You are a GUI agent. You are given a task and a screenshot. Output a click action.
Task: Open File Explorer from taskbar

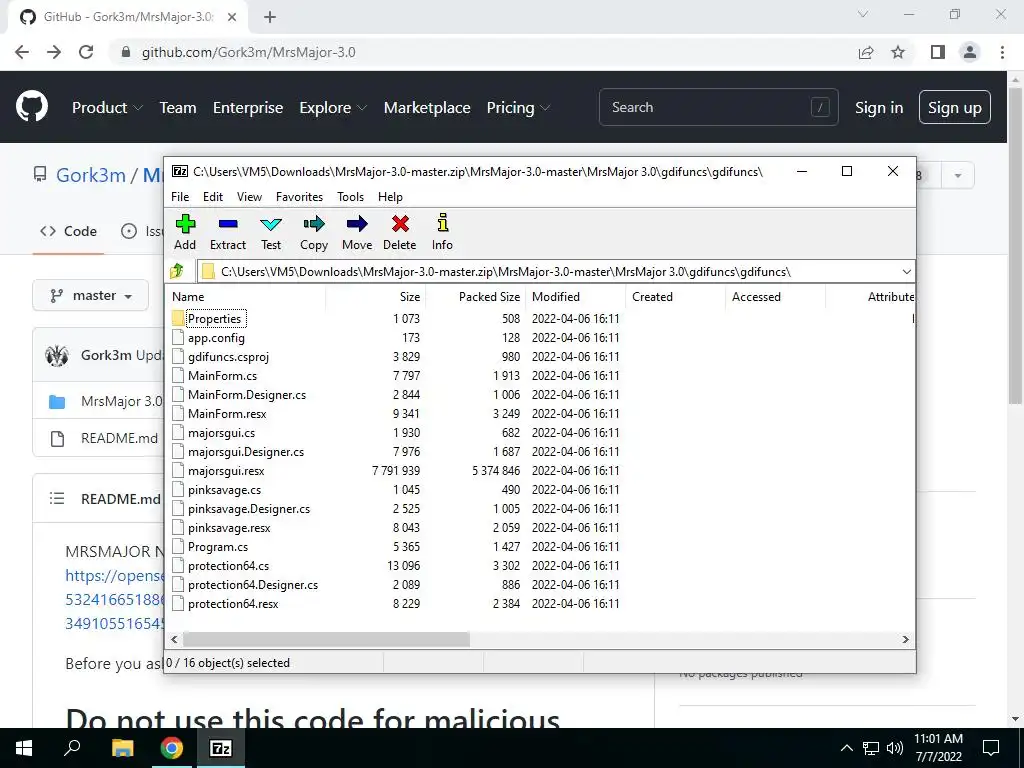[122, 748]
